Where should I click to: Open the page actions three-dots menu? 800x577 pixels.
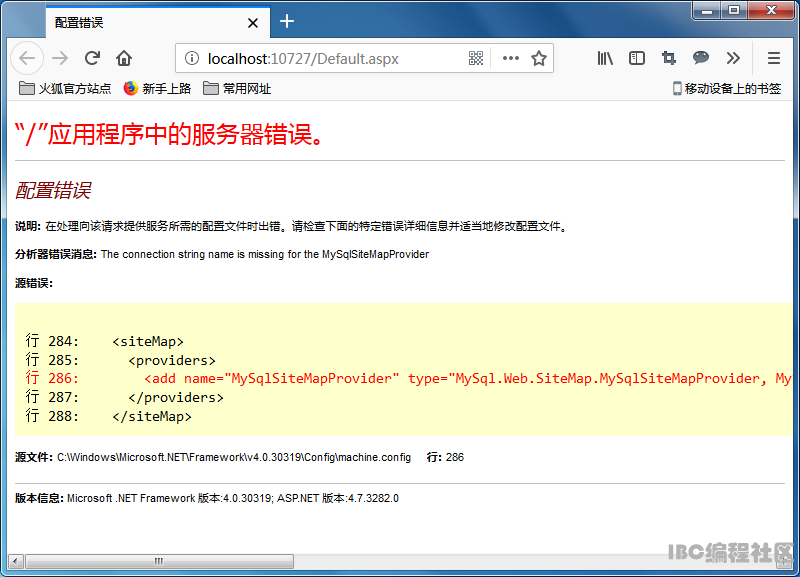tap(511, 58)
